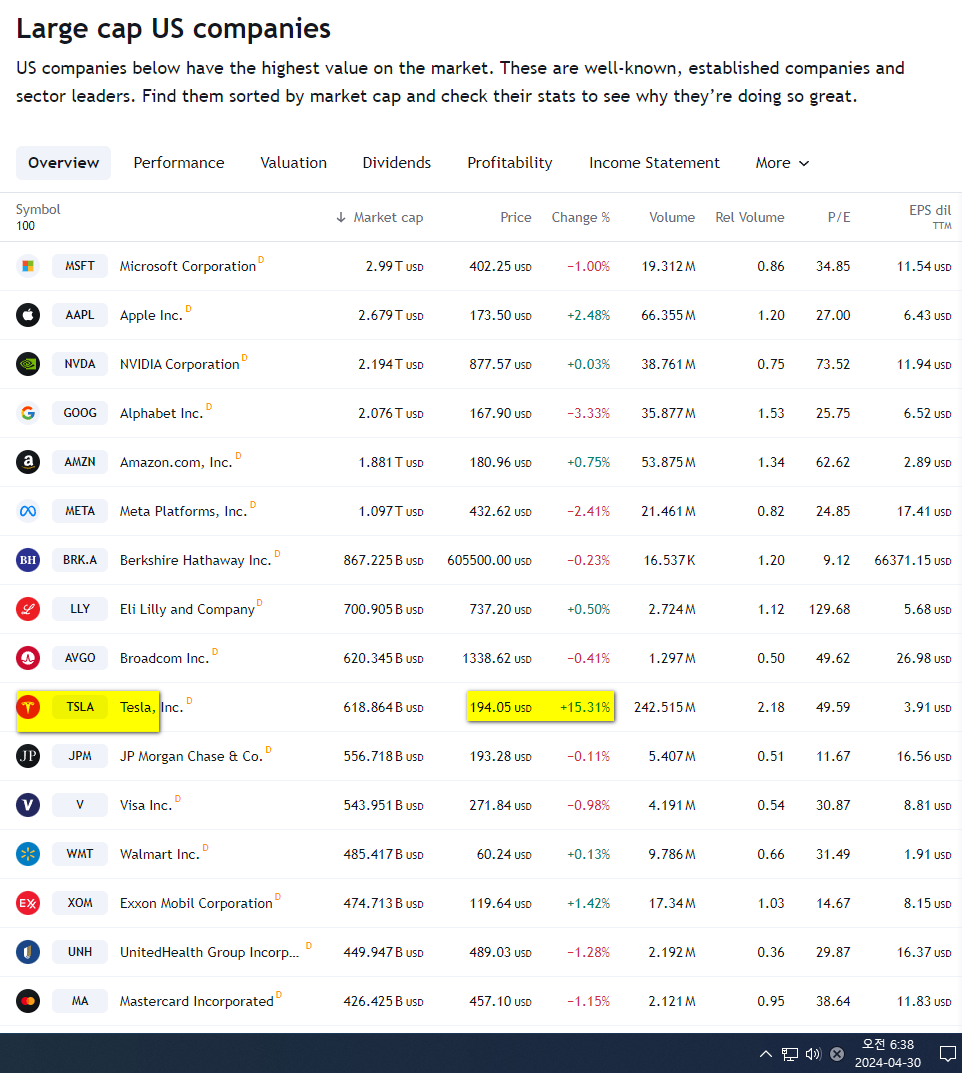
Task: Click the Exxon Mobil logo icon
Action: 28,903
